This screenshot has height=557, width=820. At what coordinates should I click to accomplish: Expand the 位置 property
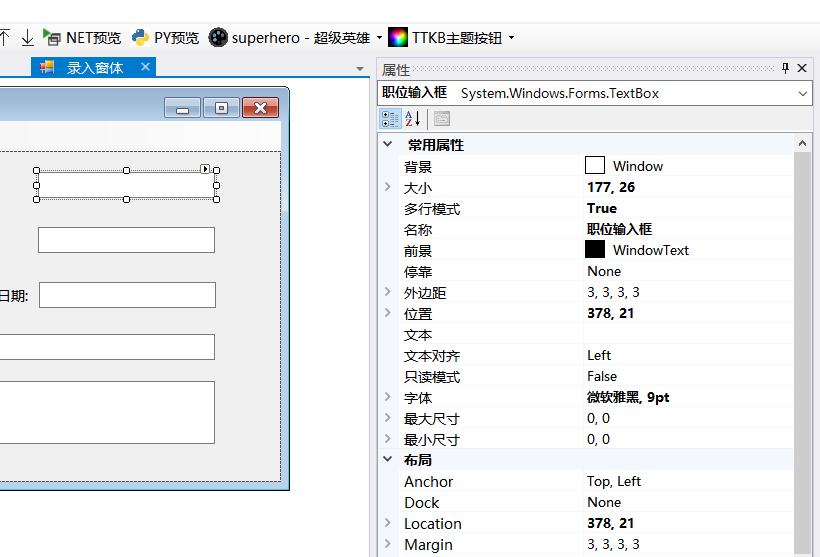click(x=388, y=313)
